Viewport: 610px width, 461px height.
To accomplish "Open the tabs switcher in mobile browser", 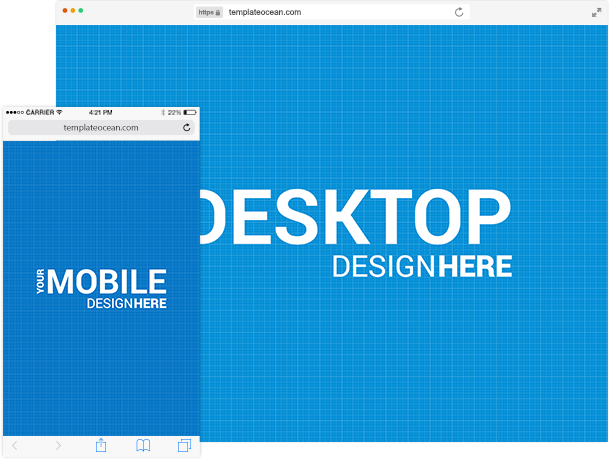I will point(185,445).
